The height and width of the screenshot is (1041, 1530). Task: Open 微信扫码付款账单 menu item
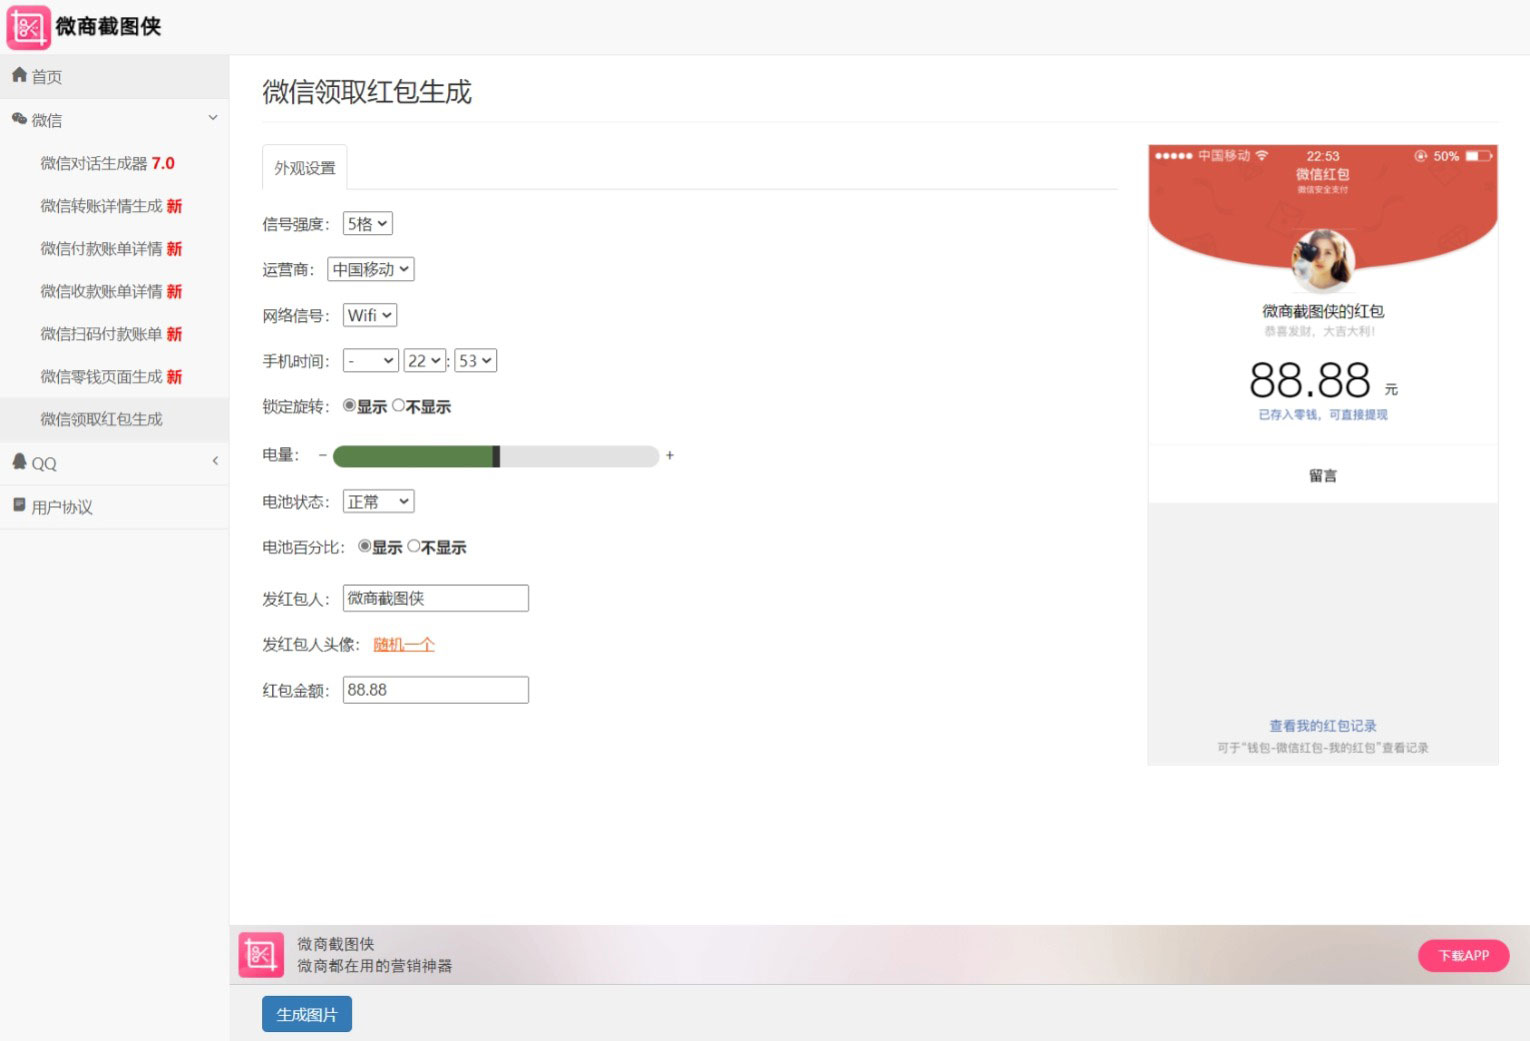(114, 334)
